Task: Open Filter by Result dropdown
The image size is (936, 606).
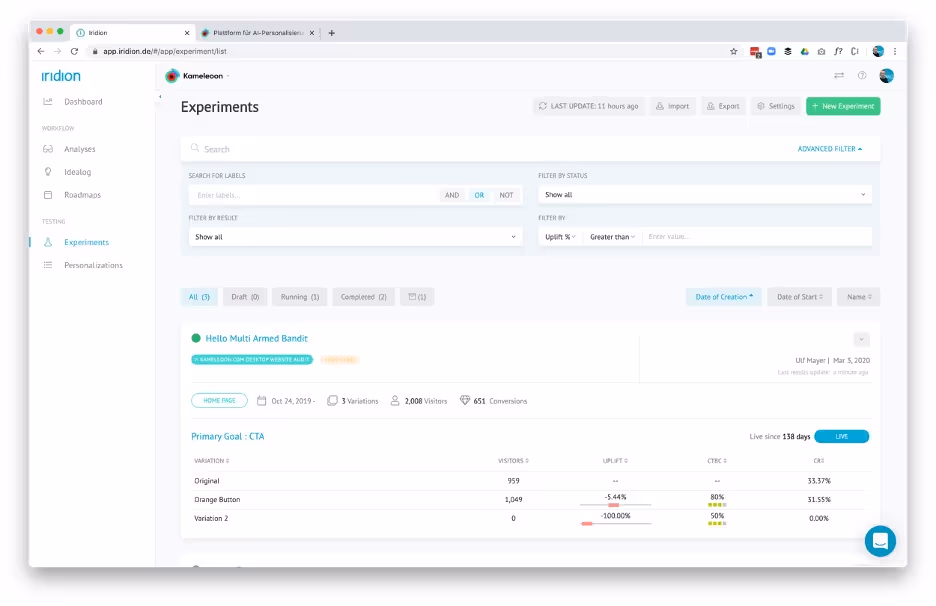Action: pyautogui.click(x=355, y=237)
